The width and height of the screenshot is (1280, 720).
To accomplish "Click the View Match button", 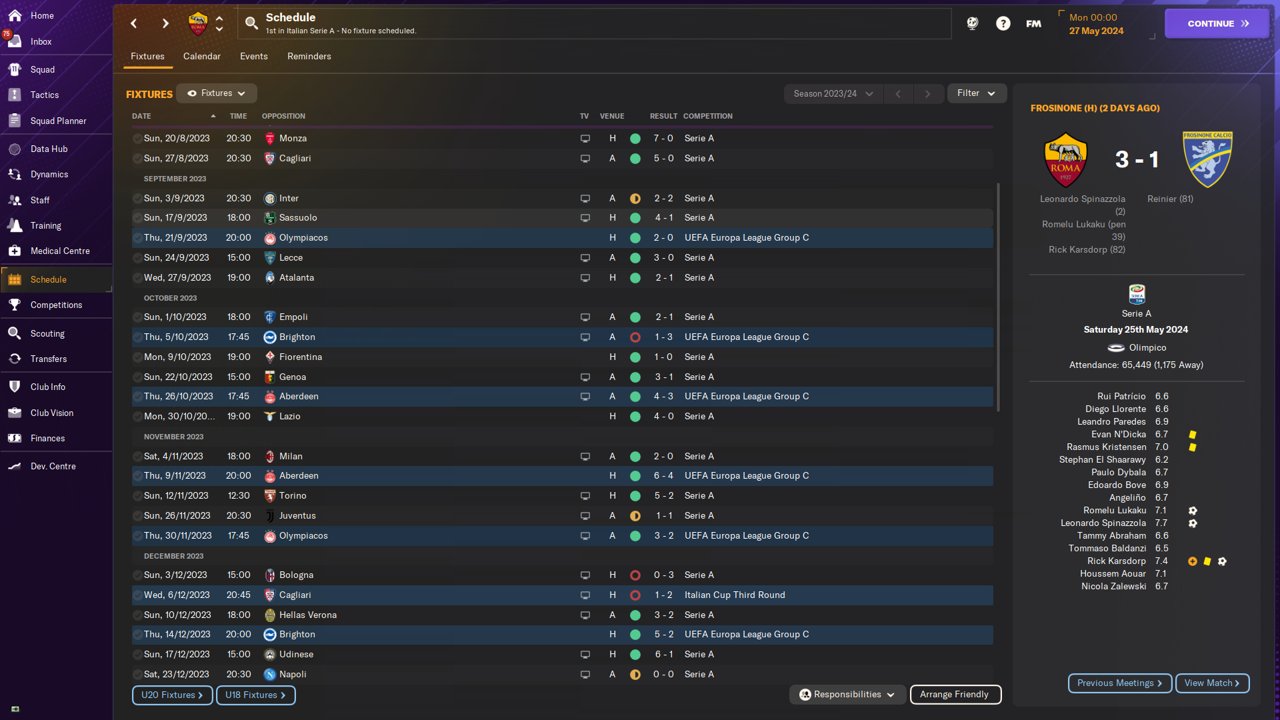I will pos(1212,683).
